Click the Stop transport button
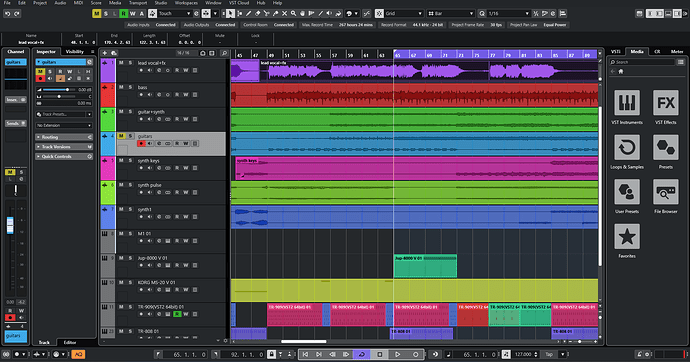690x362 pixels. pos(380,354)
